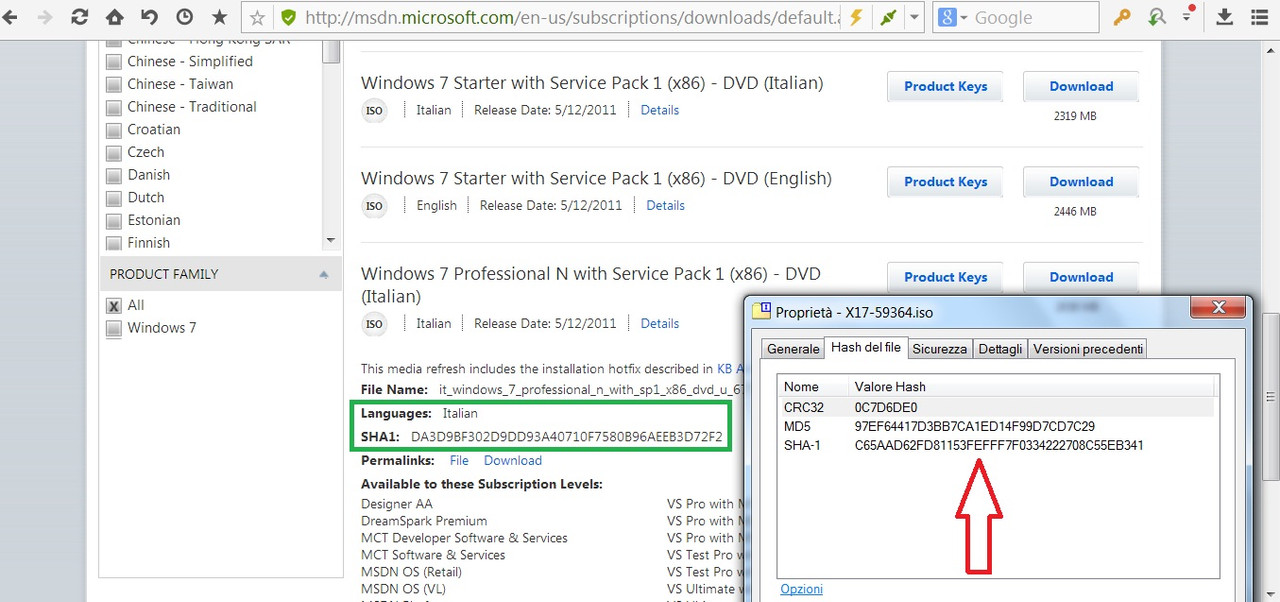The image size is (1280, 602).
Task: Tick the Chinese - Simplified checkbox
Action: (113, 62)
